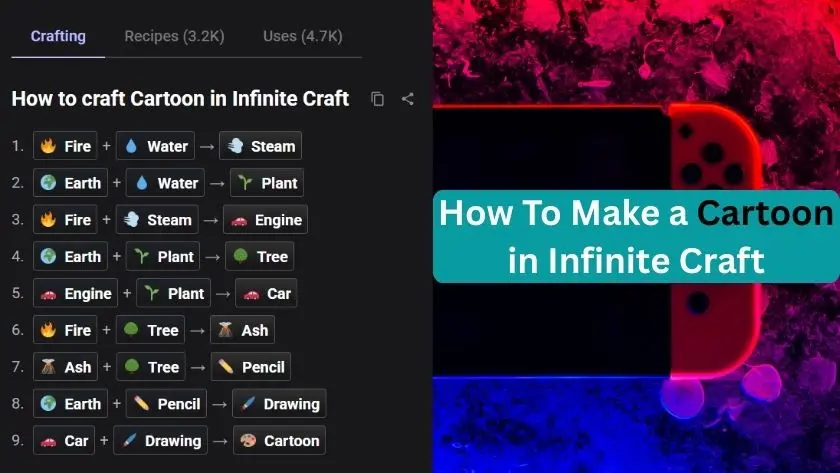Screen dimensions: 840x473
Task: Click the Tree ingredient in step 6
Action: click(x=151, y=330)
